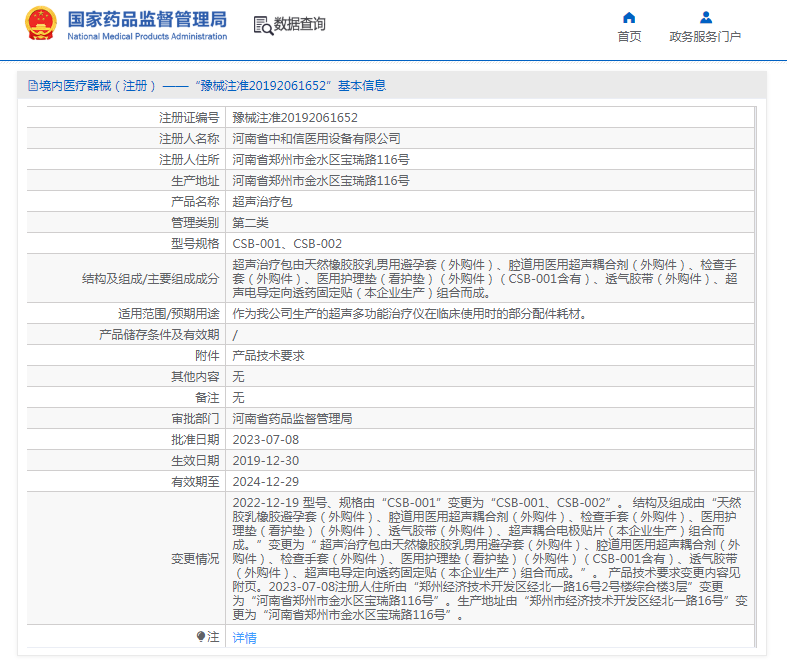Click the 政务服务门户 person icon

(x=706, y=18)
